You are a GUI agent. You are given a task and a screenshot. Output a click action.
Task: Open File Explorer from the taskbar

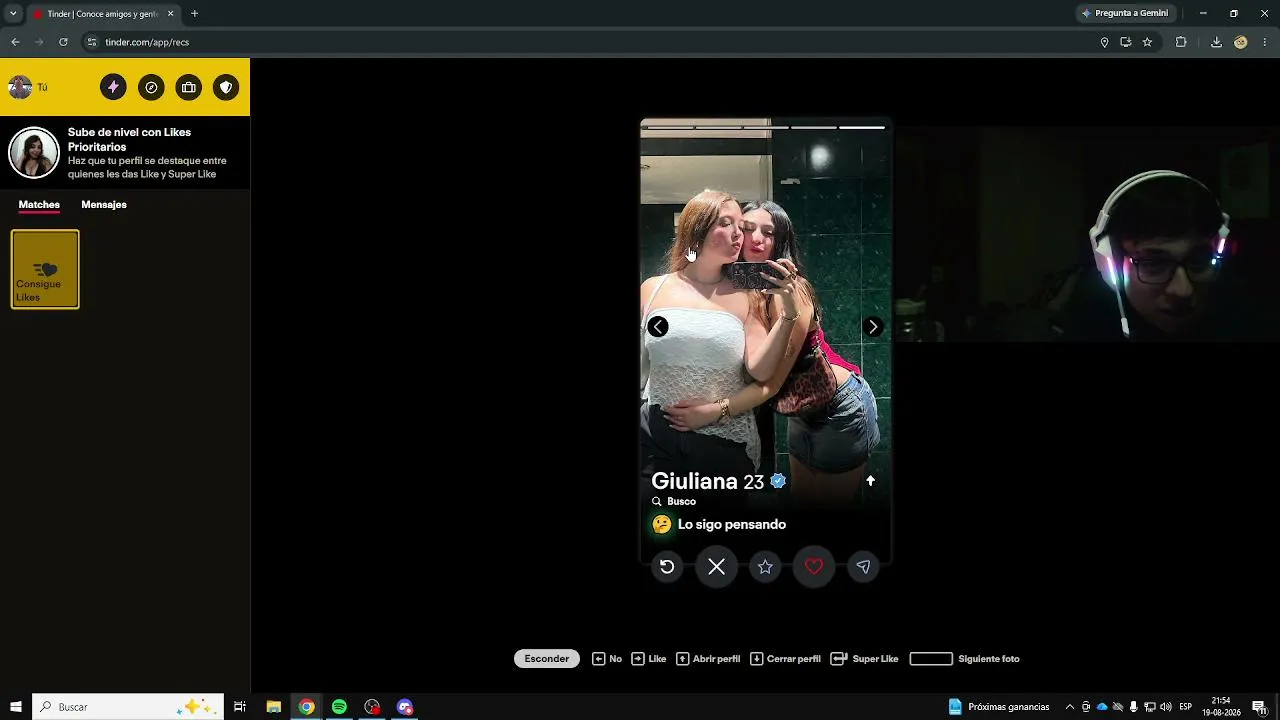coord(273,707)
